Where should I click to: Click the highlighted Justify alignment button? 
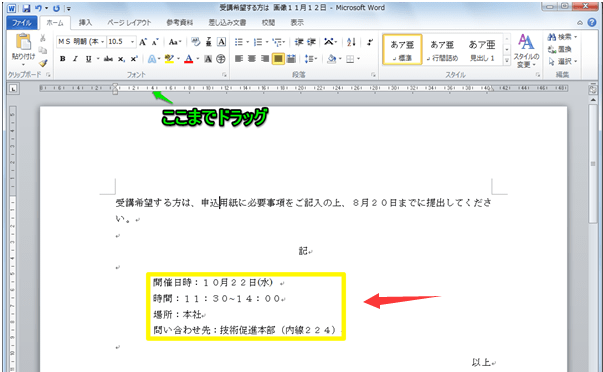(x=278, y=59)
